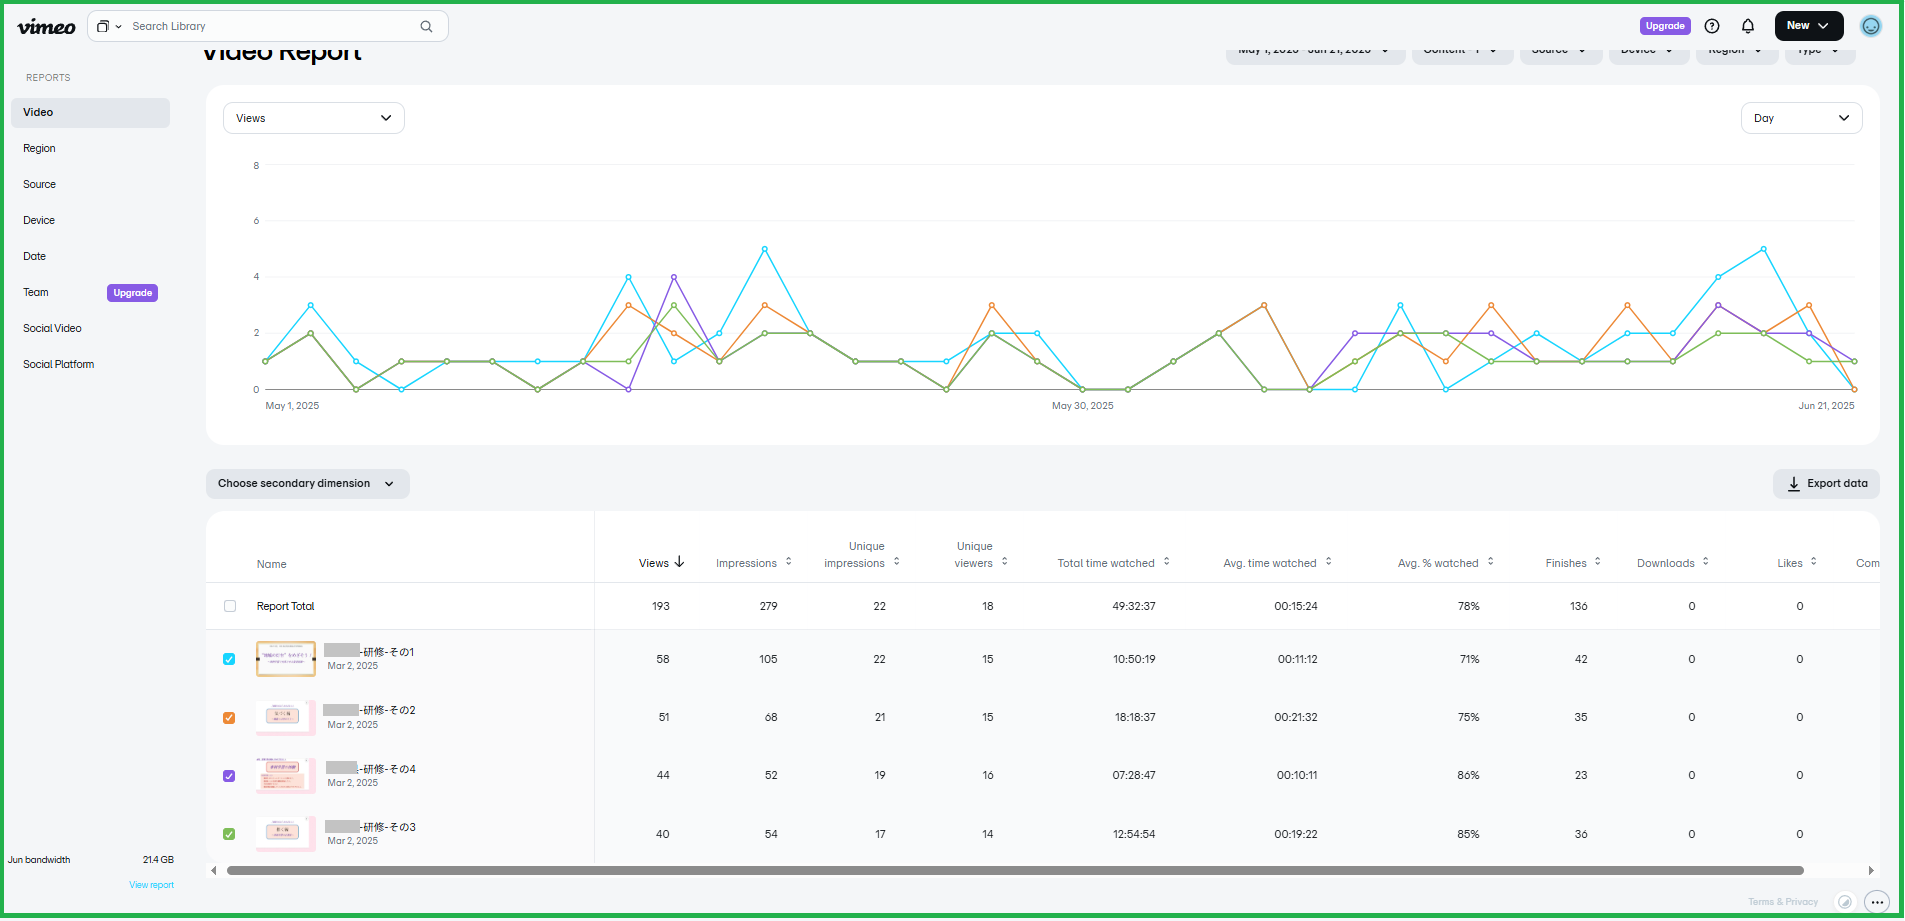1905x921 pixels.
Task: Click the 研修-その3 video title
Action: coord(370,827)
